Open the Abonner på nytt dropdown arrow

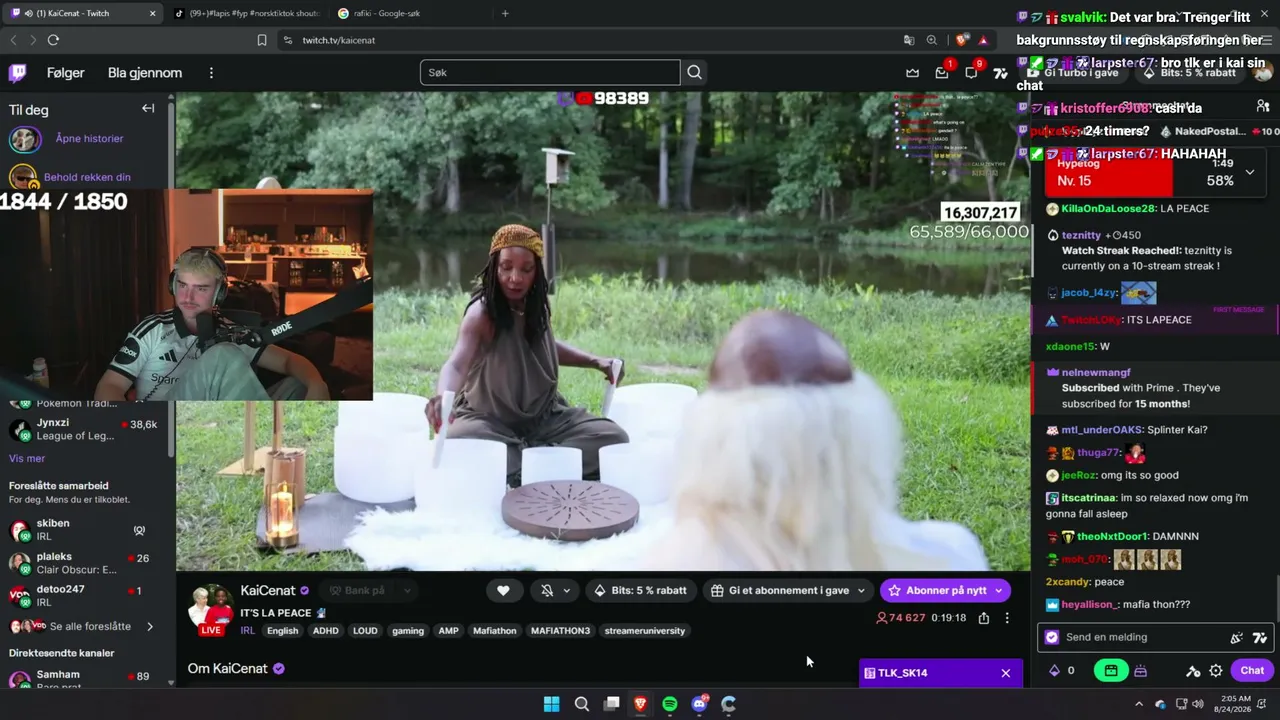[999, 590]
